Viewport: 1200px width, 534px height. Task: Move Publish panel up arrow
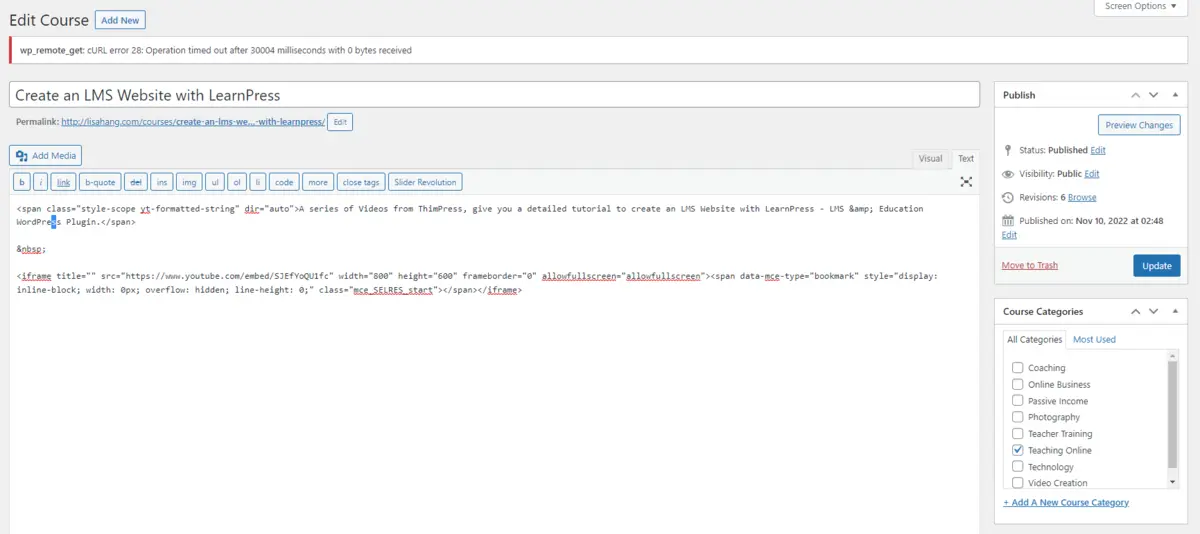pos(1135,95)
